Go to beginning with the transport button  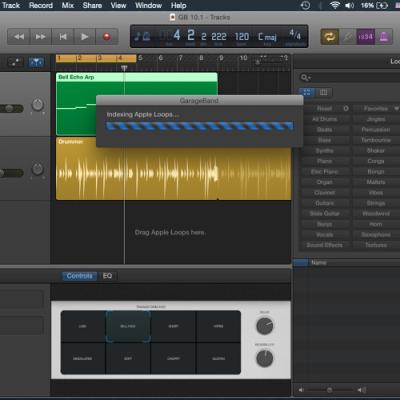[63, 37]
